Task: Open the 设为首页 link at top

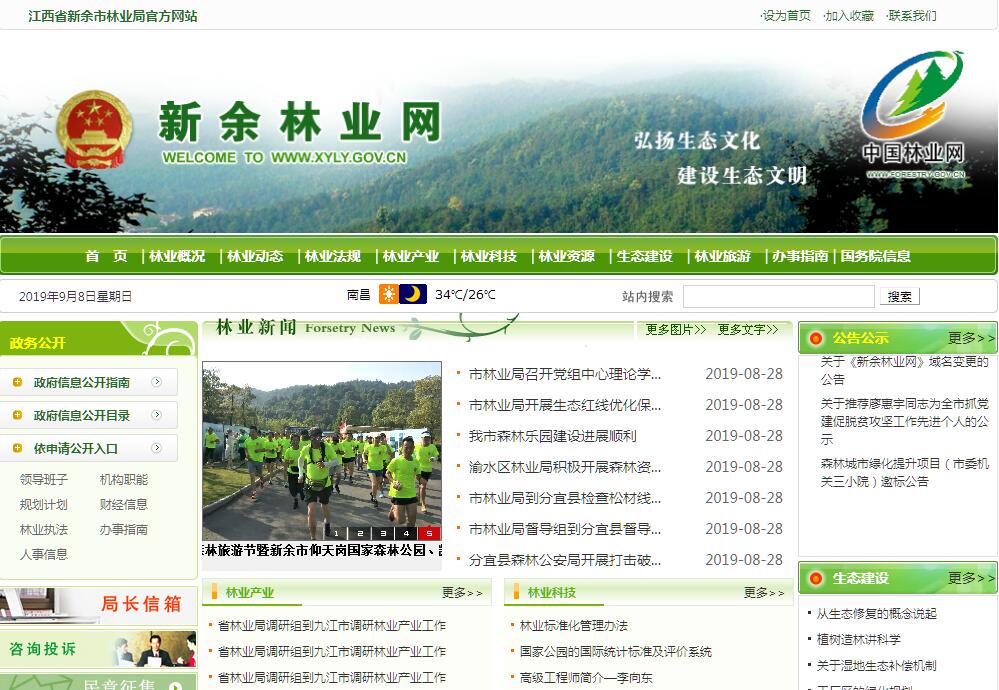Action: click(x=786, y=16)
